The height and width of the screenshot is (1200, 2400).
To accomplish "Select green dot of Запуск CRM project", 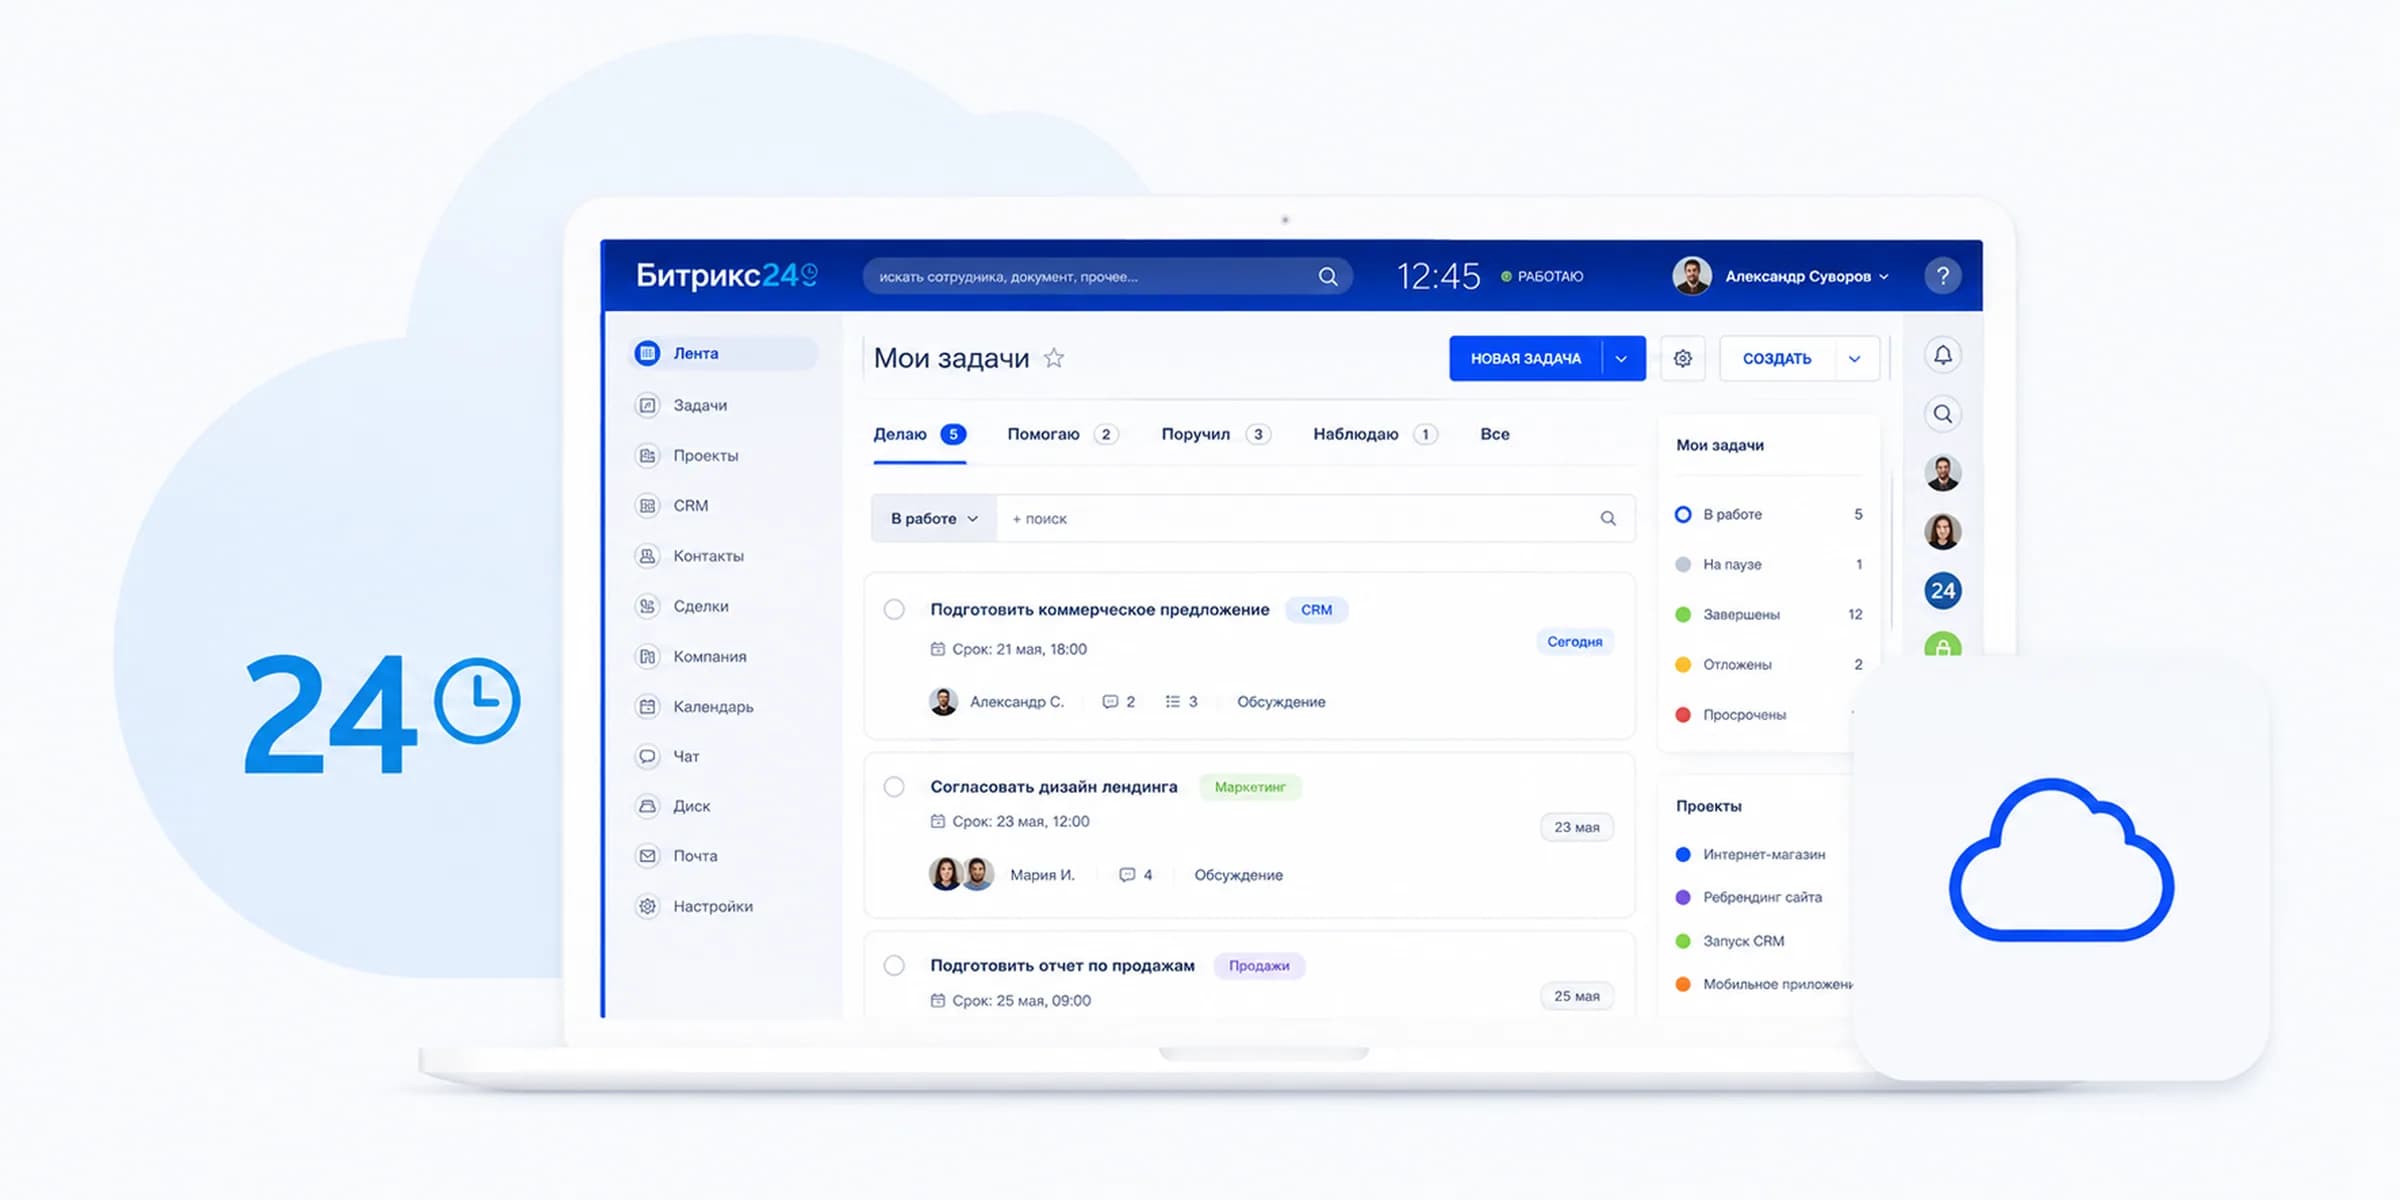I will [x=1683, y=941].
